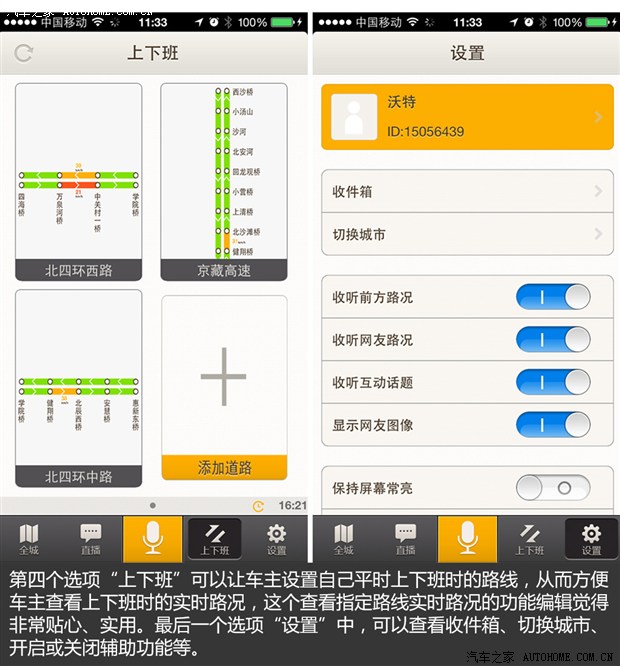The image size is (620, 666).
Task: Tap the refresh icon in 上下班 header
Action: point(25,53)
